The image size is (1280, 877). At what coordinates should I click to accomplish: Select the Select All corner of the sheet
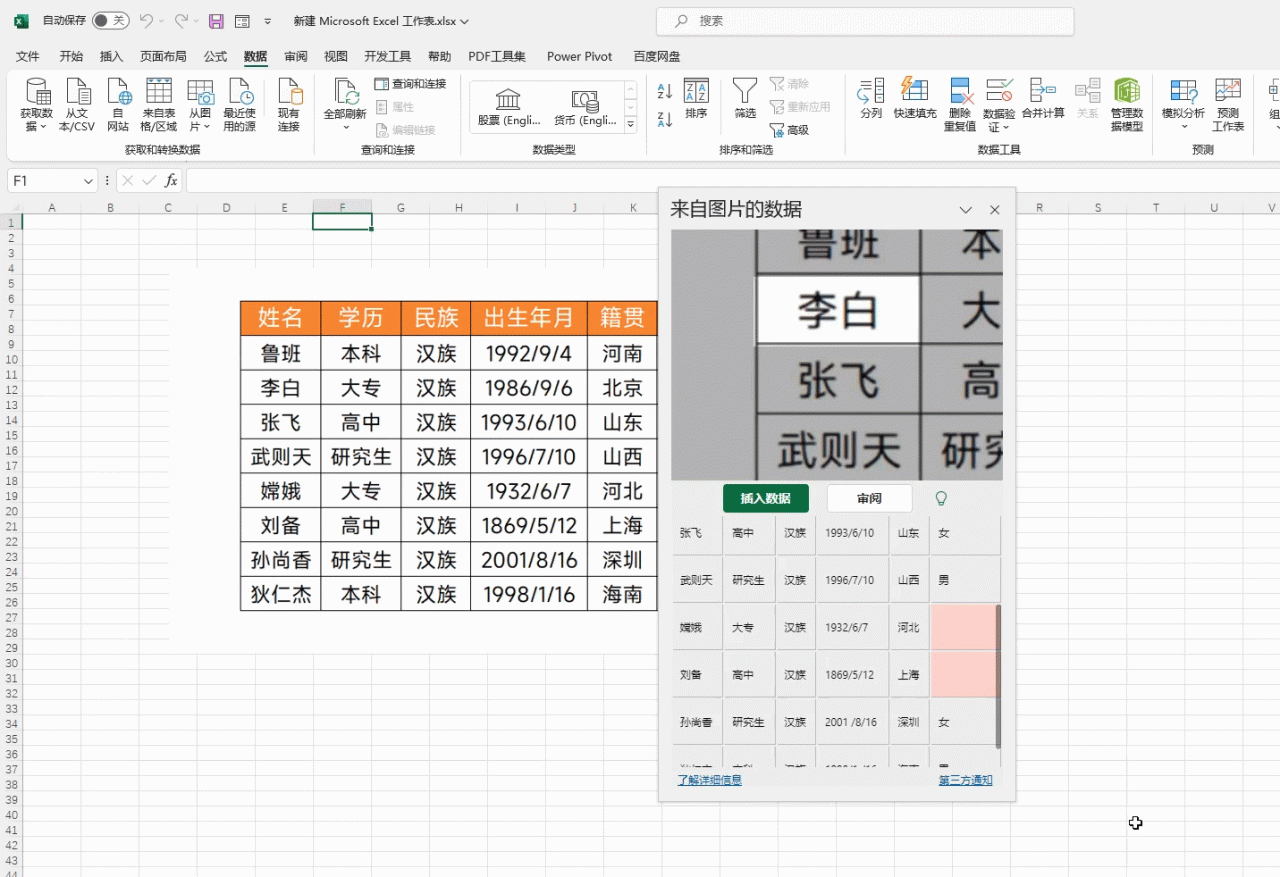tap(11, 207)
